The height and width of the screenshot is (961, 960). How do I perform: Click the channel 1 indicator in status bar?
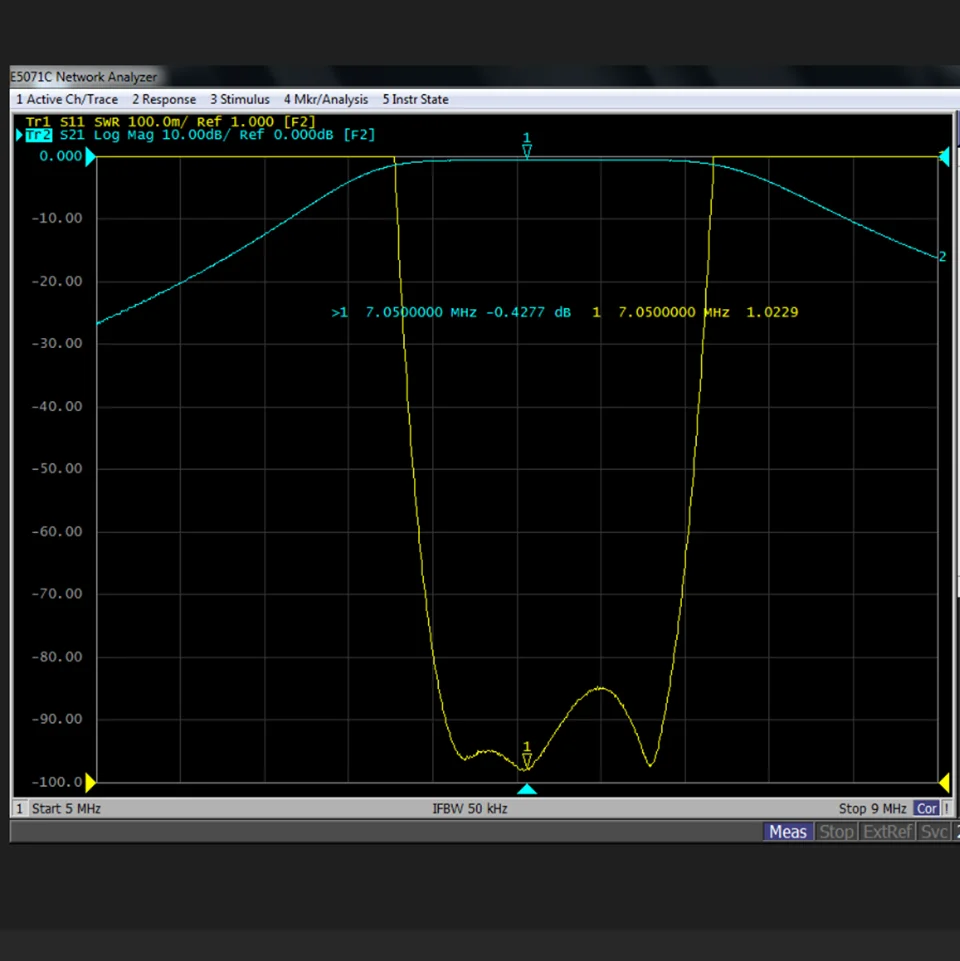[x=19, y=808]
